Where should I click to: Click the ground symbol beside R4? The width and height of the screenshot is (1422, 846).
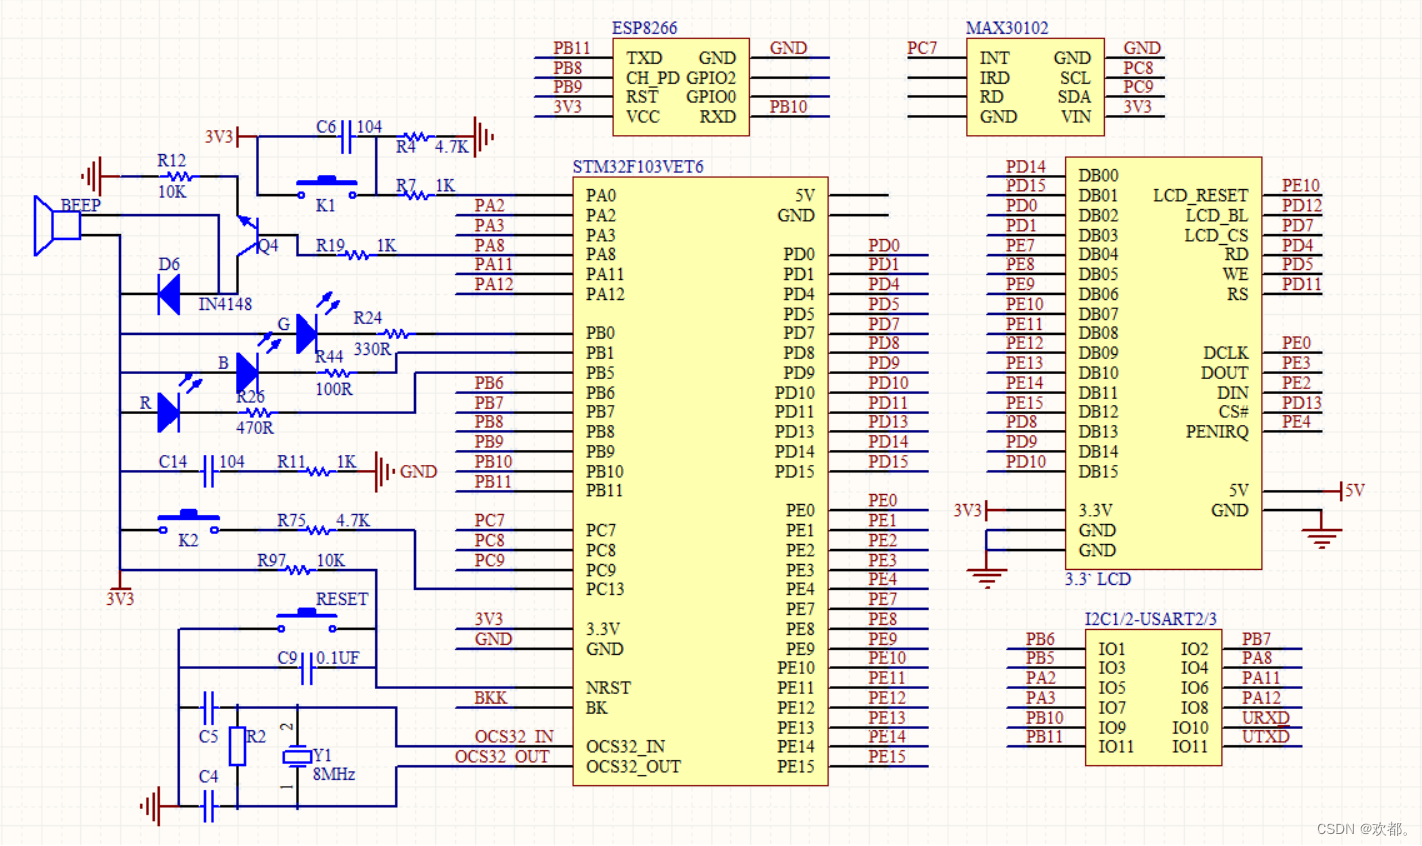coord(481,136)
